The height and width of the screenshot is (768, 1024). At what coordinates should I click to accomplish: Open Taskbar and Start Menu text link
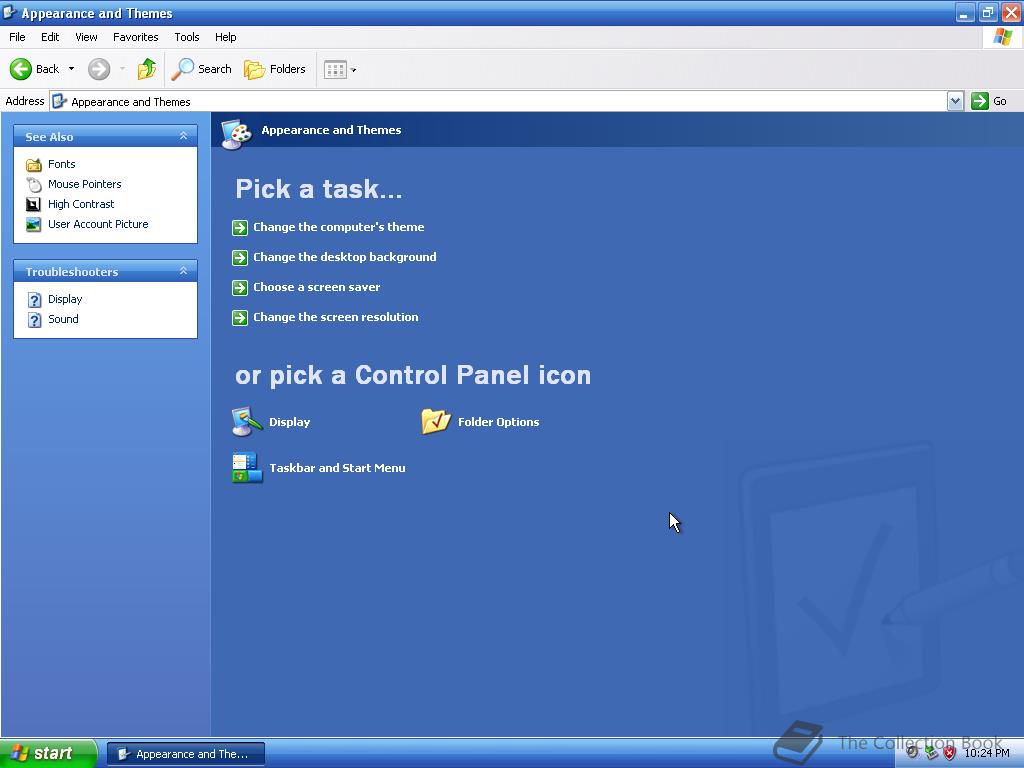click(337, 468)
